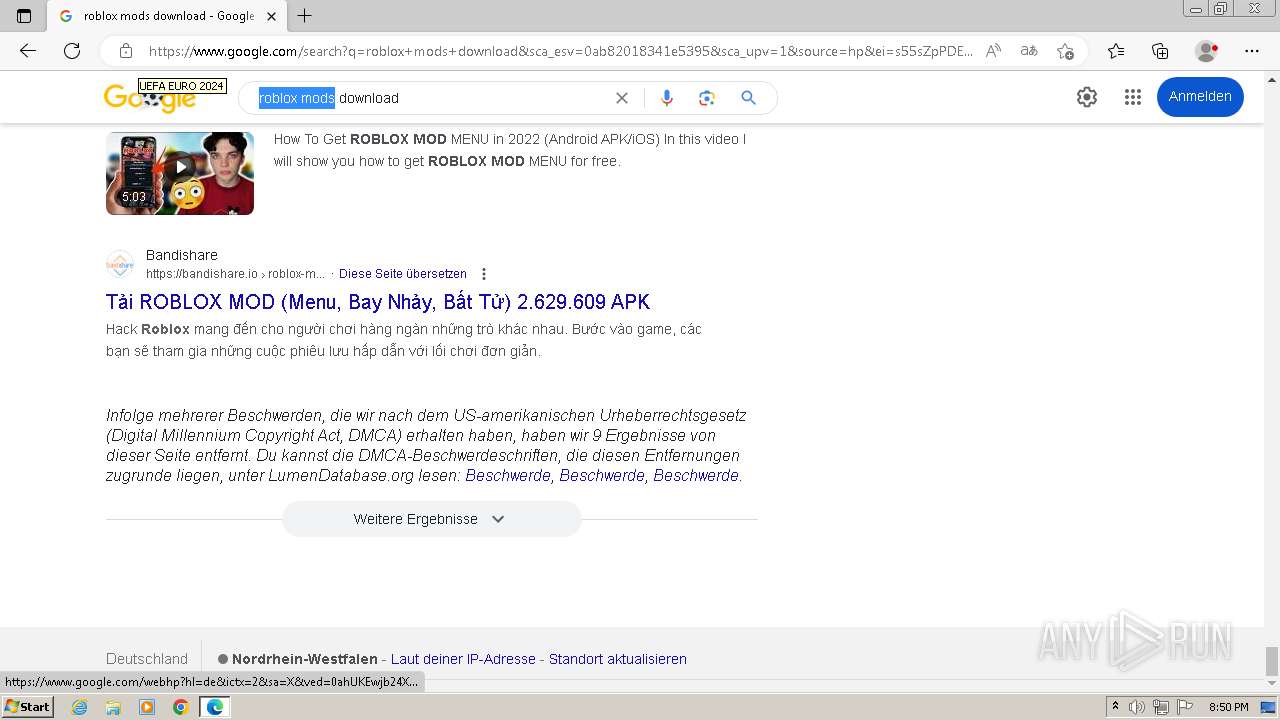1280x720 pixels.
Task: Search by image with Google Lens
Action: coord(707,98)
